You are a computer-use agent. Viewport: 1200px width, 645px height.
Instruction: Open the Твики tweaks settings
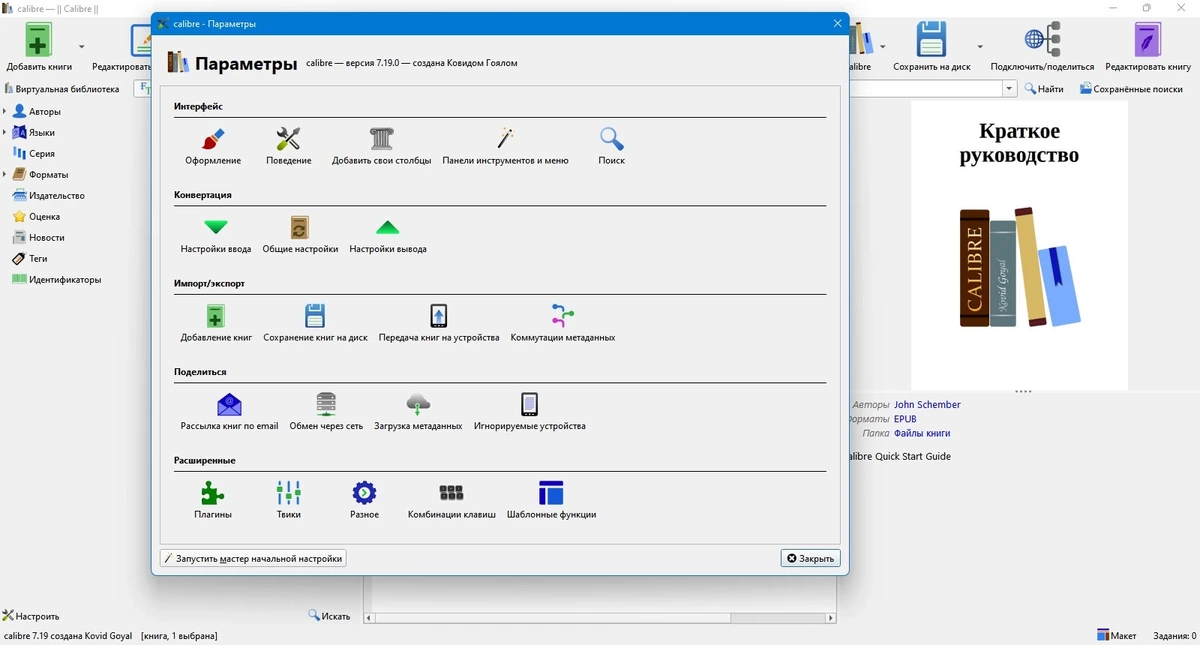click(289, 500)
